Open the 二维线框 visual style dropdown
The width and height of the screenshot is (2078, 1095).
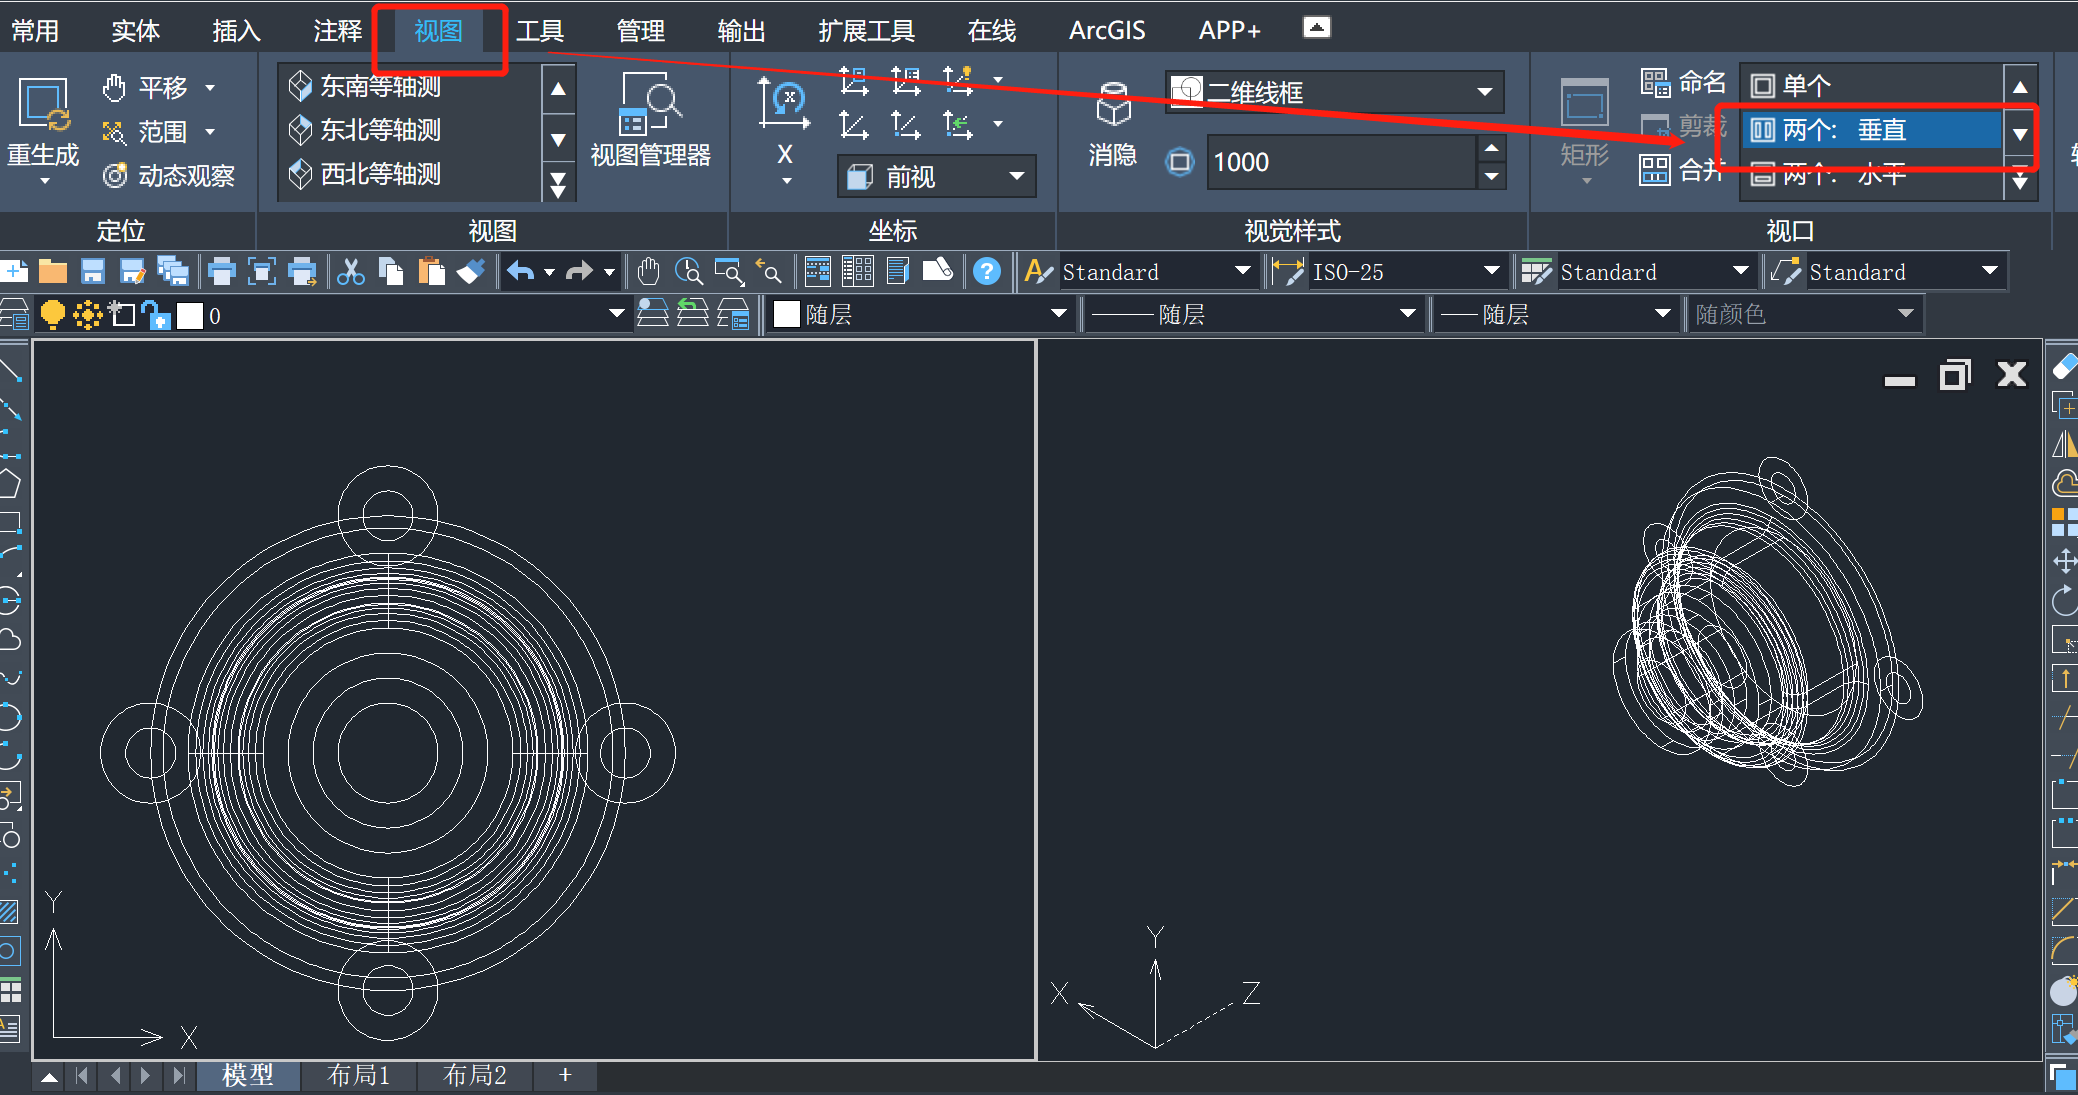coord(1485,92)
